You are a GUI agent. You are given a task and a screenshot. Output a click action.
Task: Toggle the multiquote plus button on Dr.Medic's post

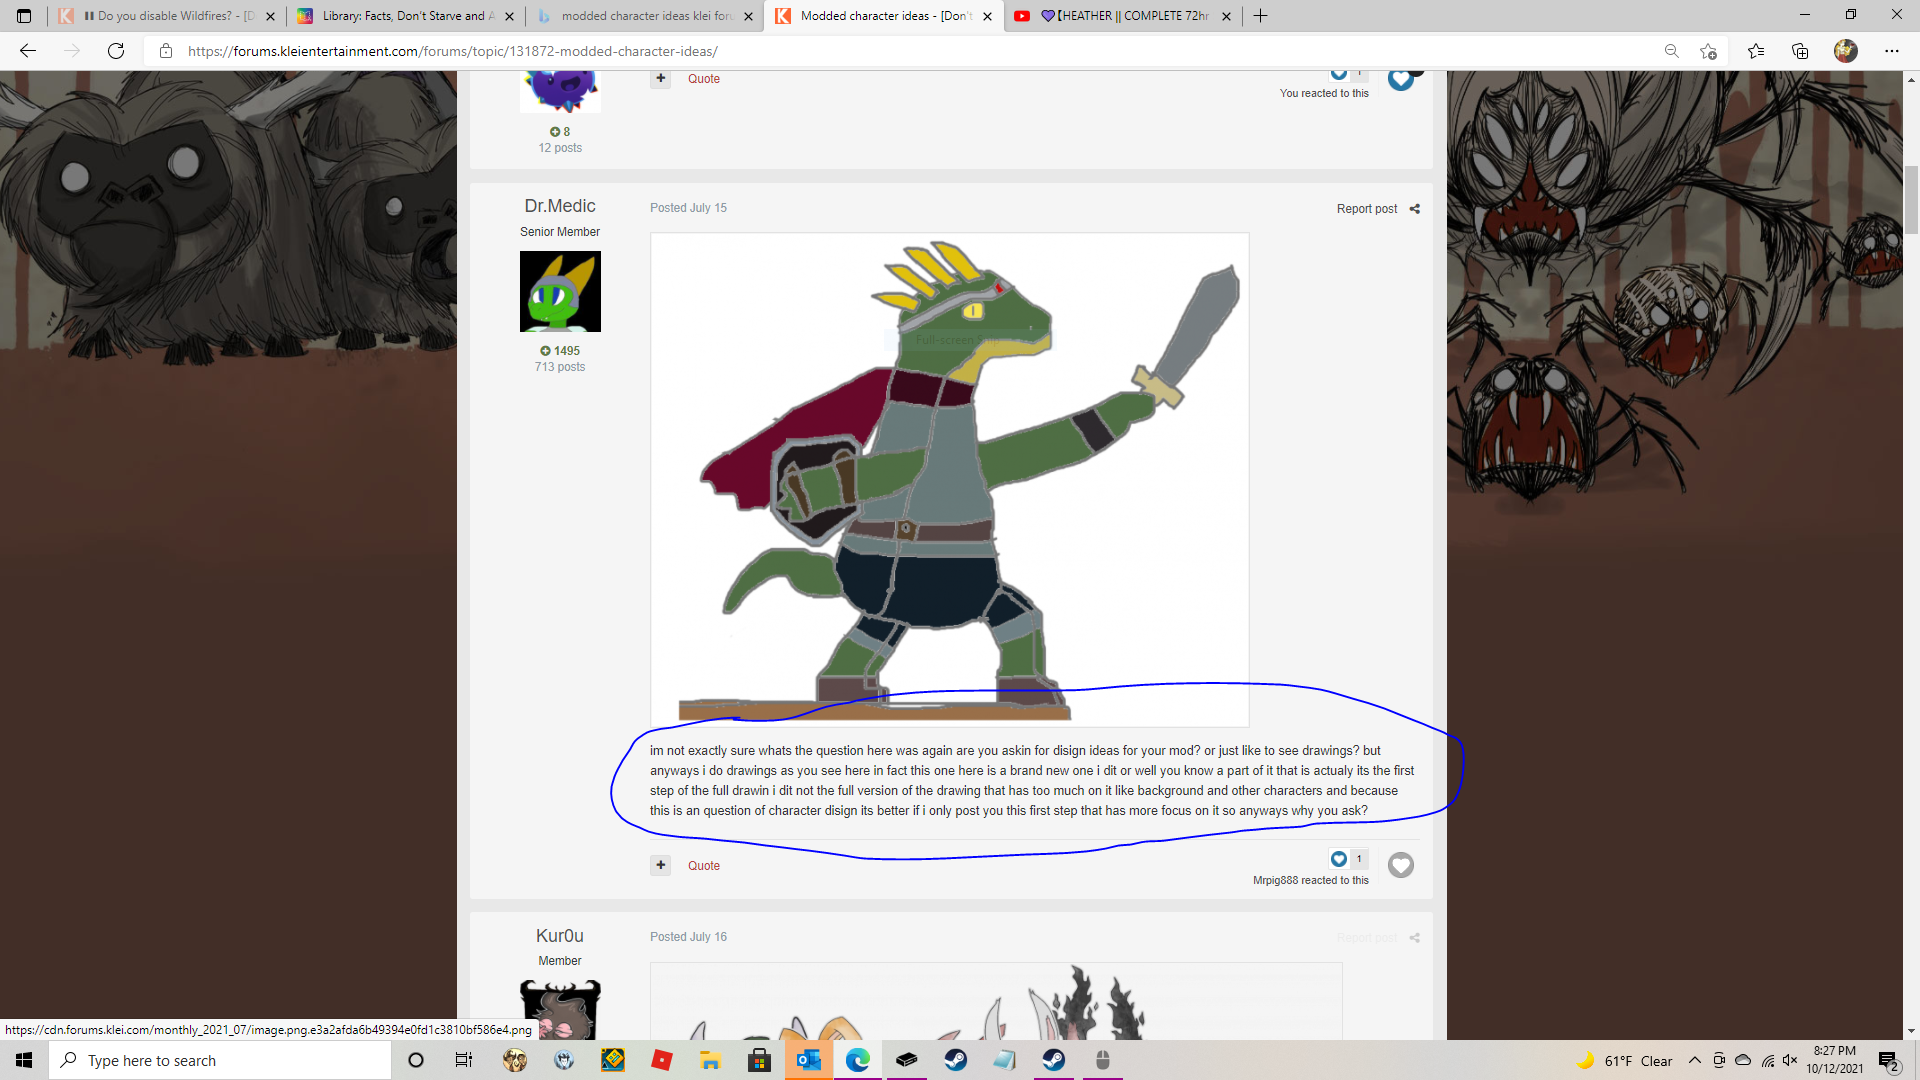point(660,865)
